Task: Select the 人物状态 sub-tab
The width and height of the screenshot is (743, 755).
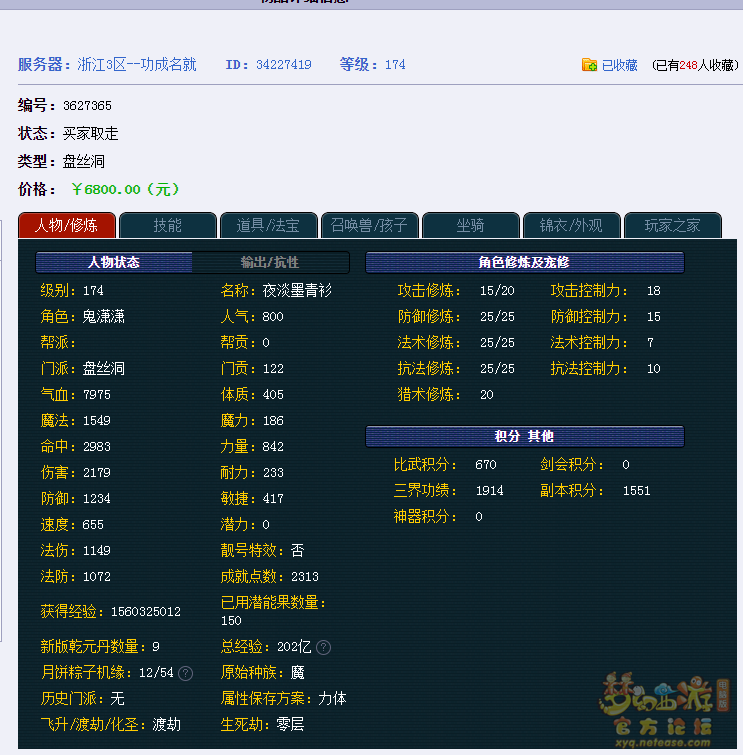Action: [114, 262]
